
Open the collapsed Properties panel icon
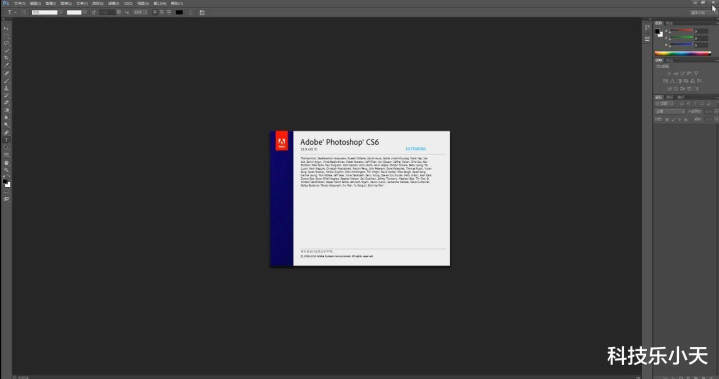click(x=647, y=38)
